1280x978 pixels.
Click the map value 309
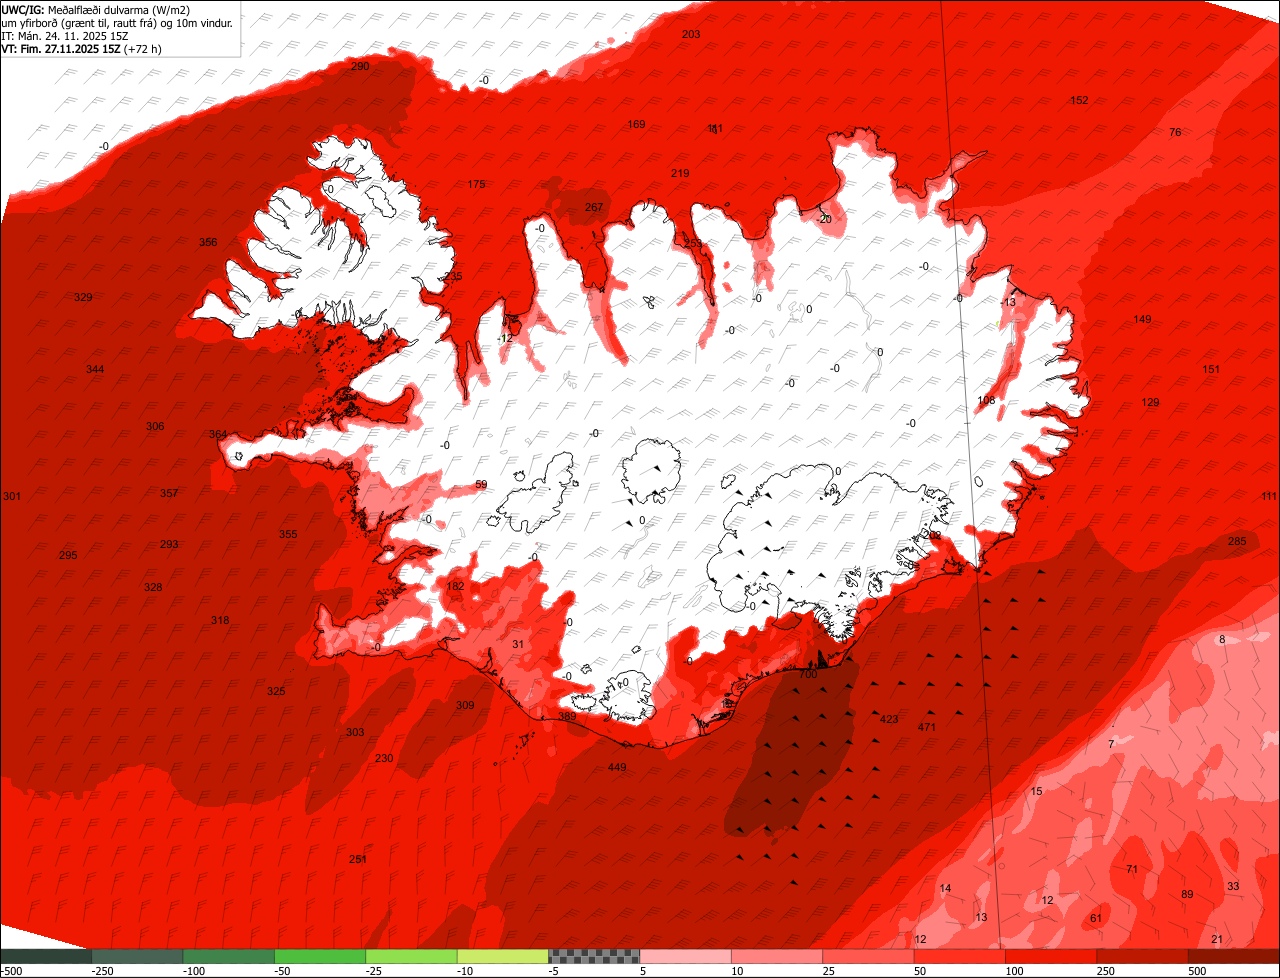pos(465,705)
